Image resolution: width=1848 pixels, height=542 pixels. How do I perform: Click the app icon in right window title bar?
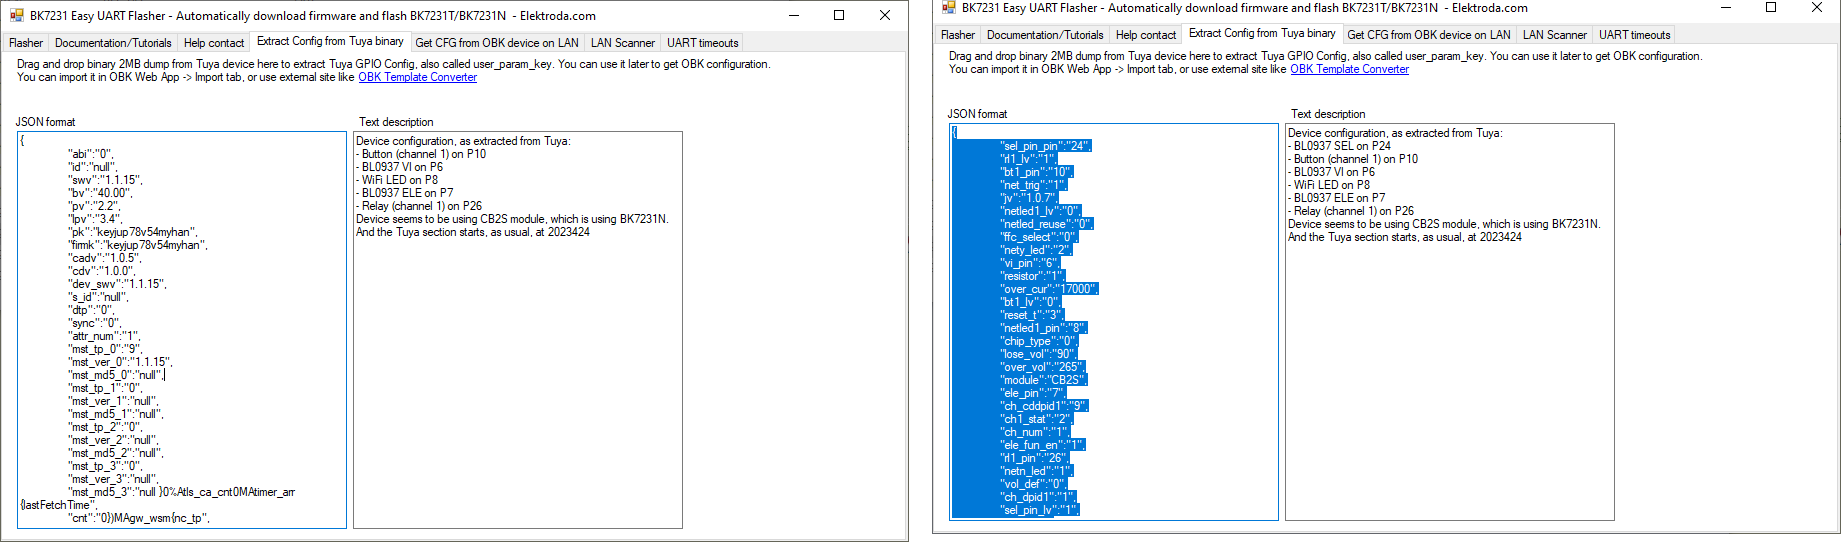tap(949, 7)
